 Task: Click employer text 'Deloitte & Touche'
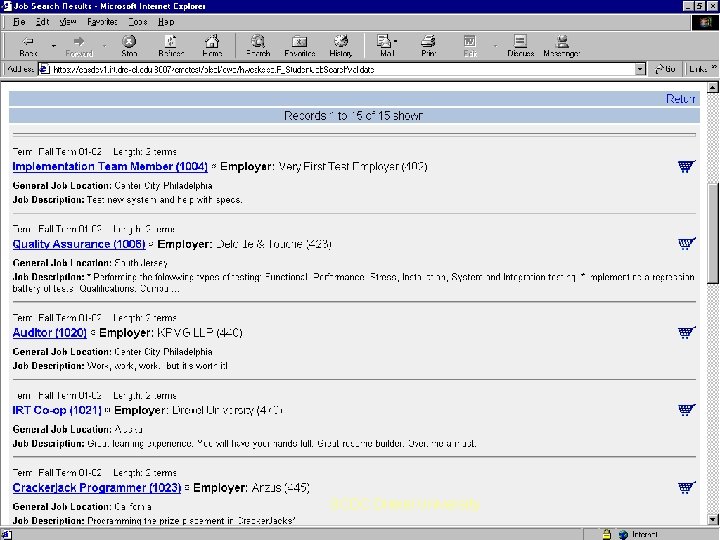point(259,244)
